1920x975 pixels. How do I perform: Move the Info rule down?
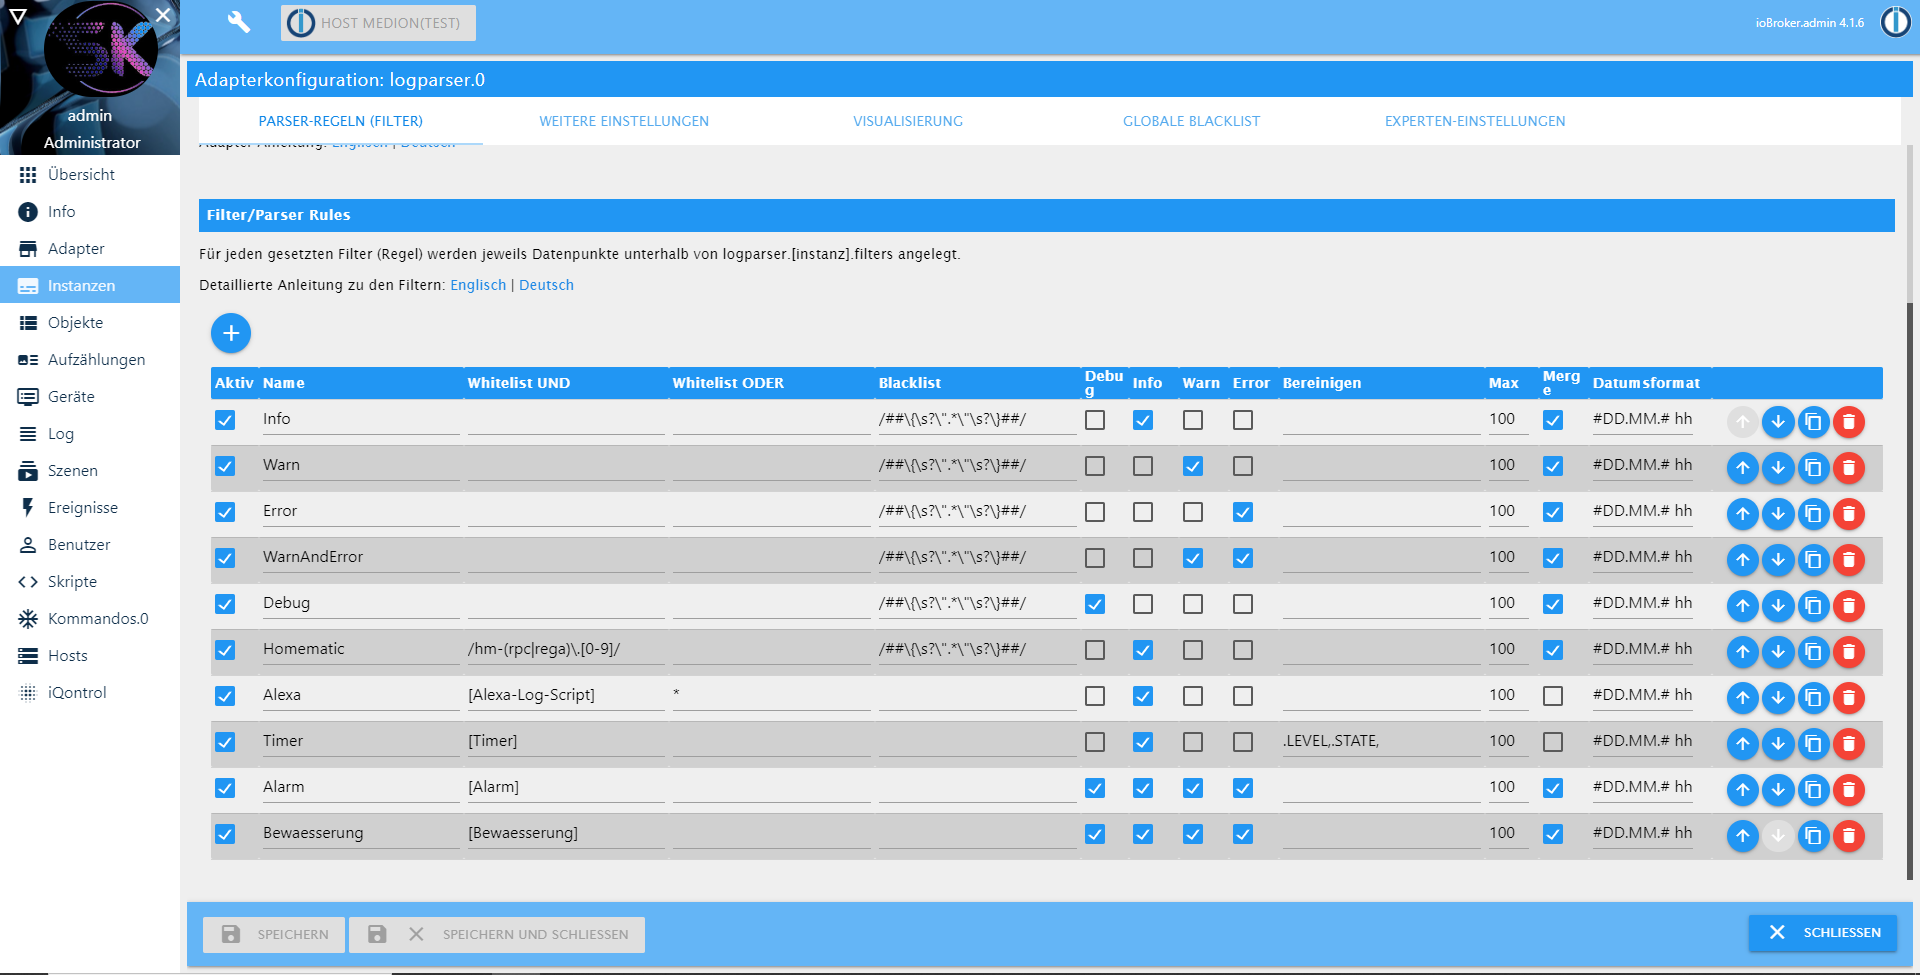click(1778, 422)
